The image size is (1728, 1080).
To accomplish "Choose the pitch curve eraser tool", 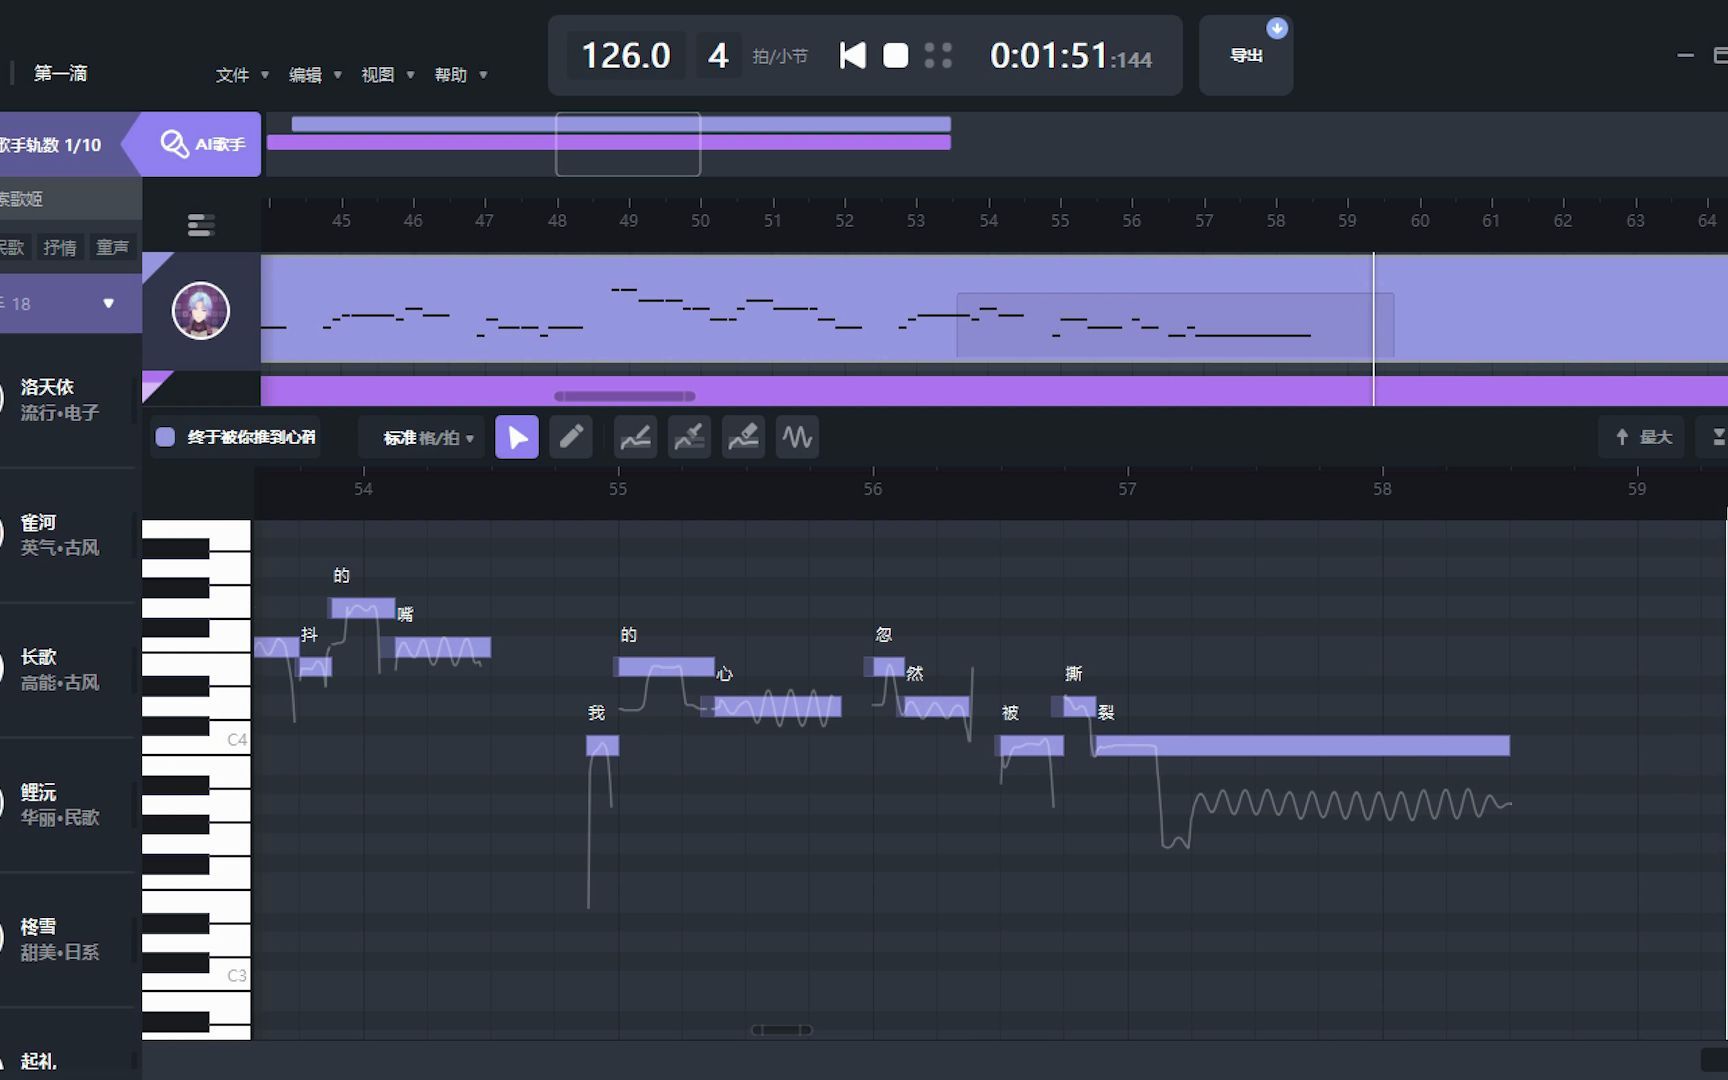I will click(x=743, y=437).
